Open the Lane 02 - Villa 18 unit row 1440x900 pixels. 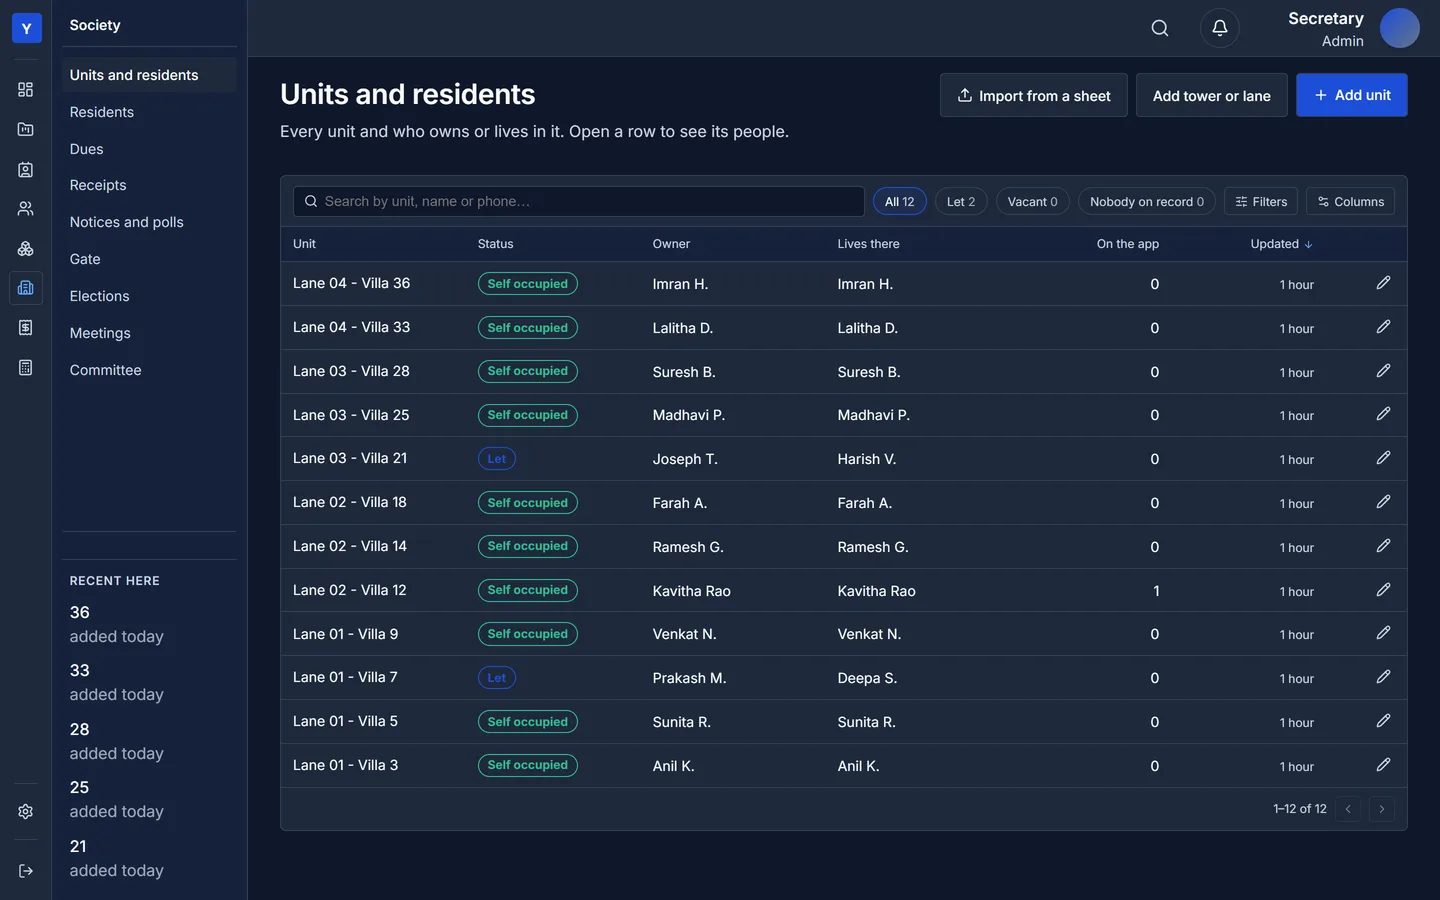(x=844, y=502)
